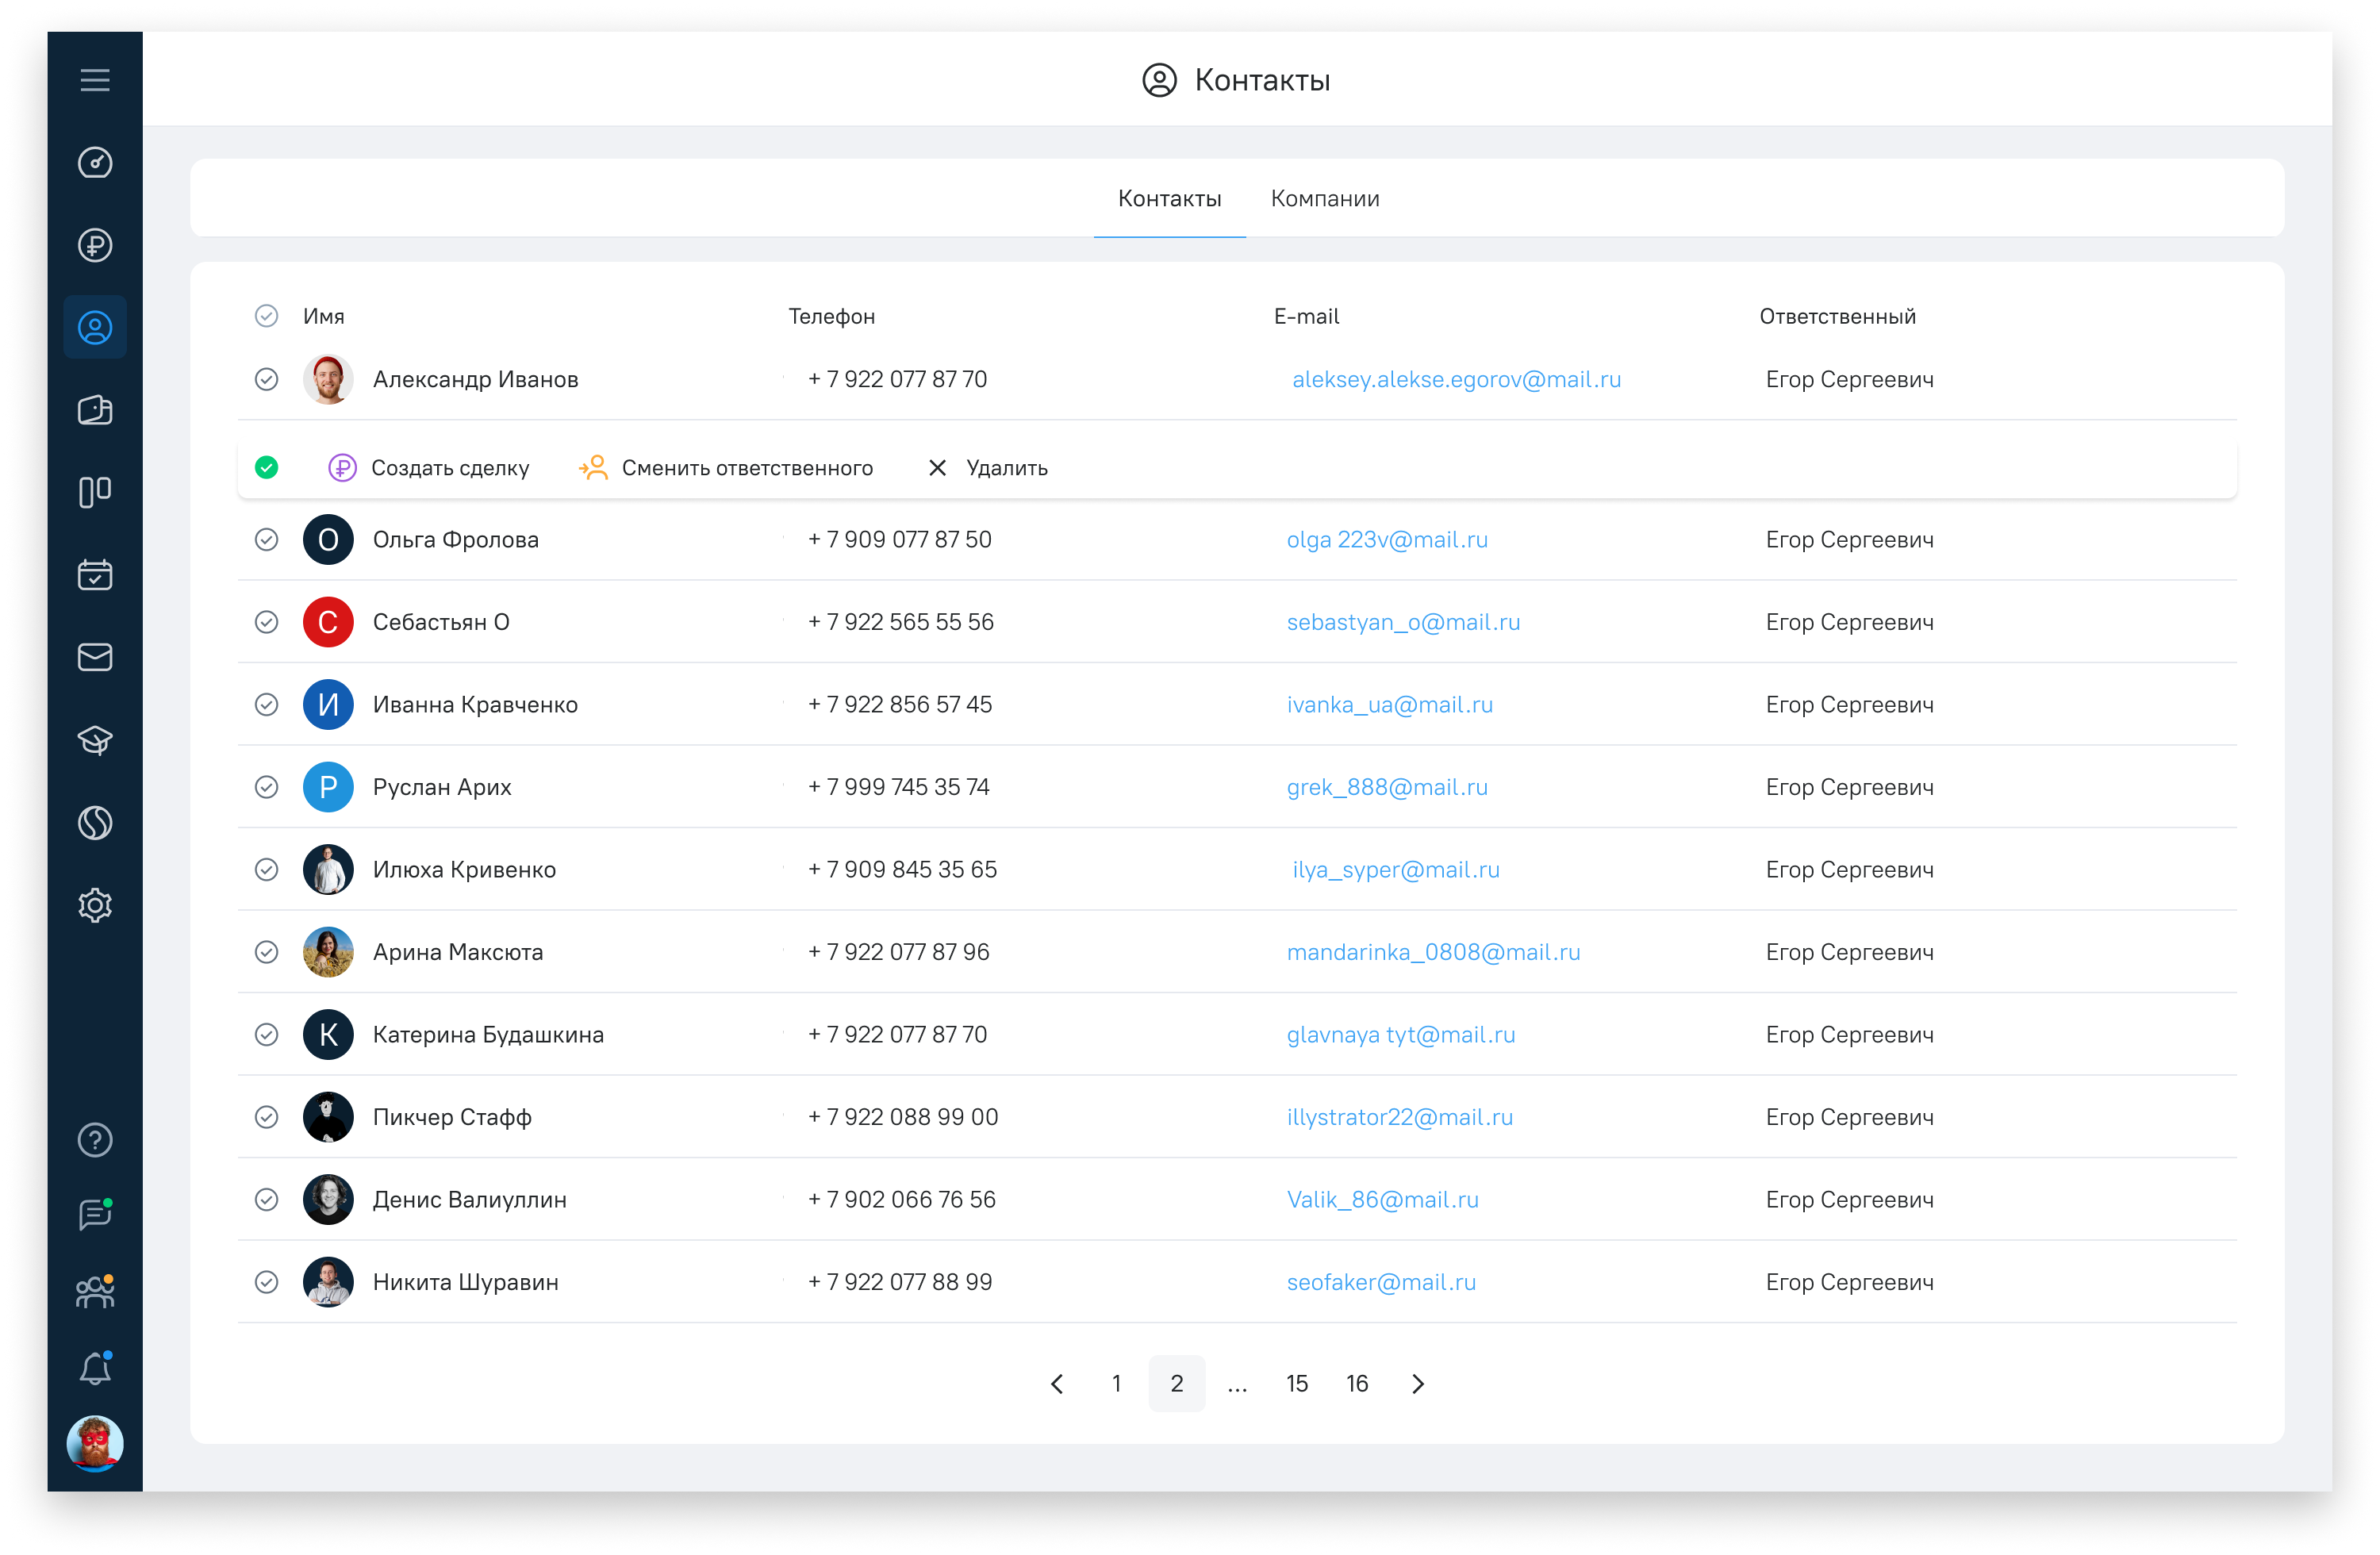Go to page 16 in pagination
The image size is (2380, 1555).
click(1357, 1384)
